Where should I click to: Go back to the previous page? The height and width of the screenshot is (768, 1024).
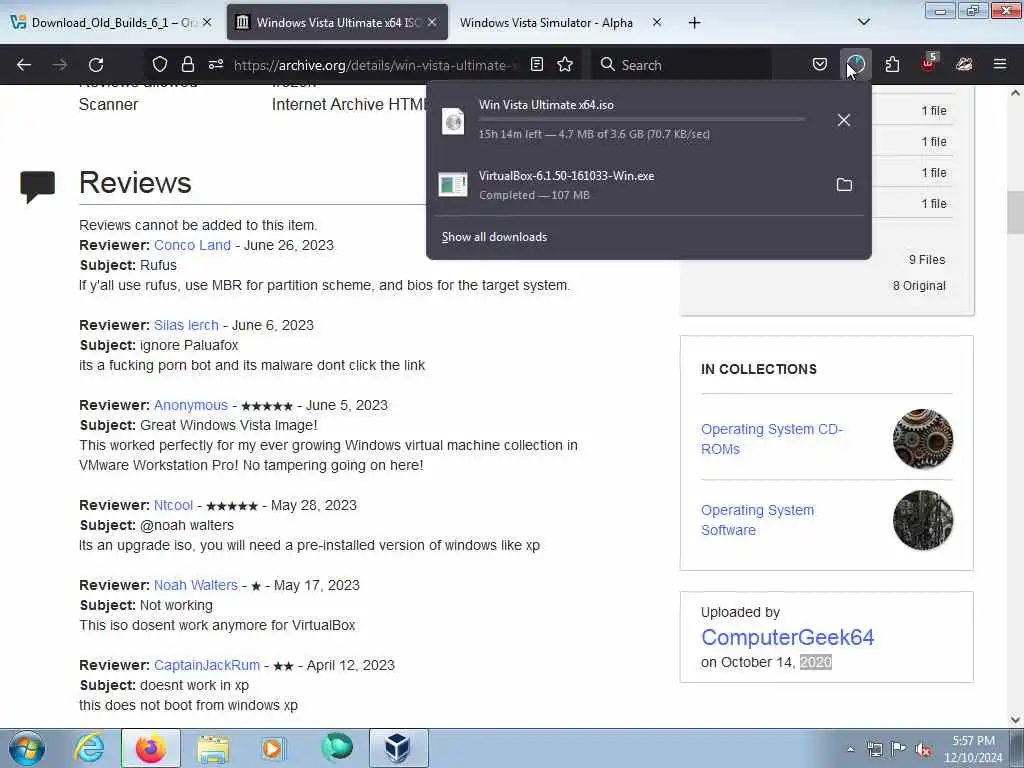[24, 65]
